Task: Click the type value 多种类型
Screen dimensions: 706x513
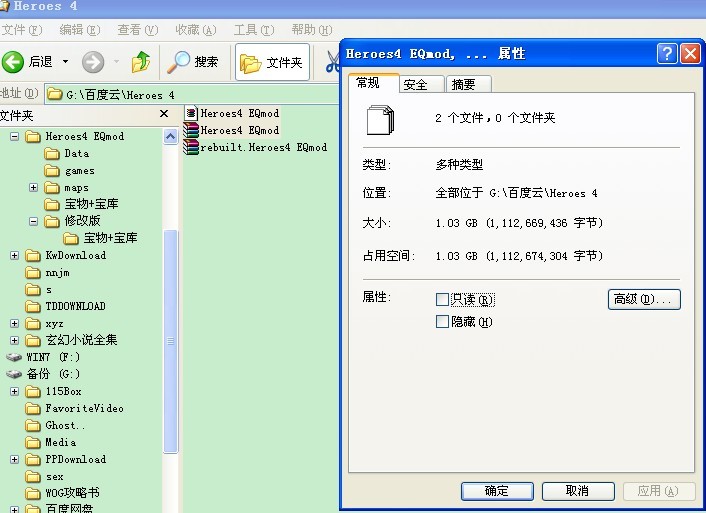Action: point(459,165)
